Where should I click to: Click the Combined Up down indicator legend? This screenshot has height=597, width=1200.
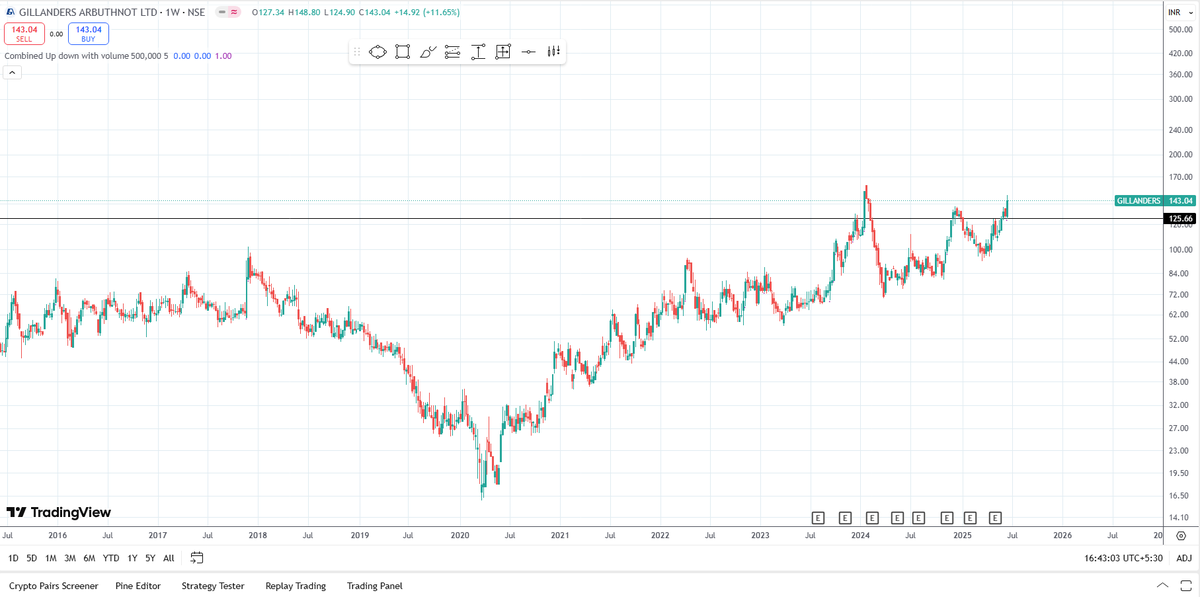click(86, 56)
